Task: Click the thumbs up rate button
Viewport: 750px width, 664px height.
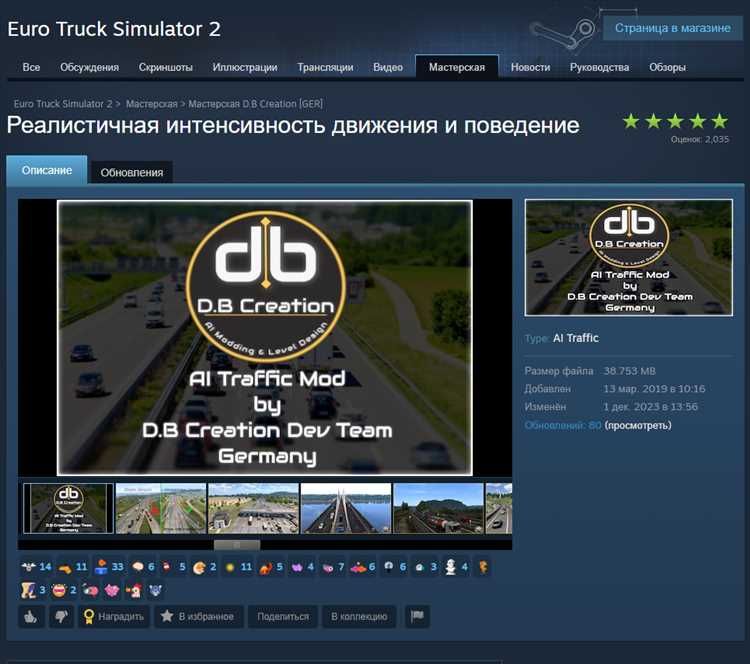Action: [31, 617]
